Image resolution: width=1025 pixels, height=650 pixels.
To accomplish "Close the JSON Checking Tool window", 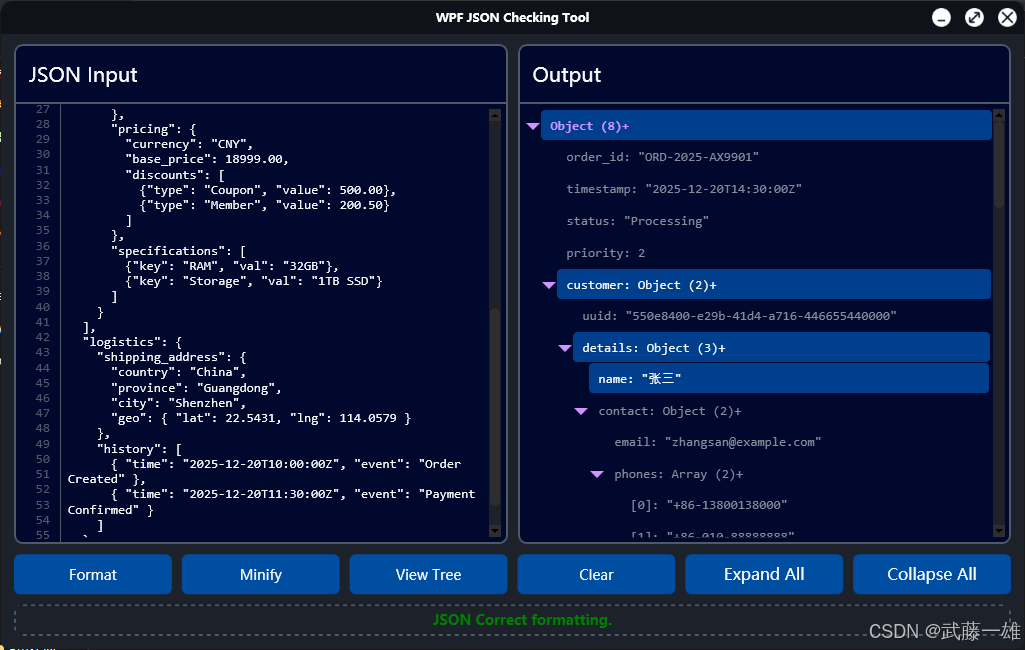I will pyautogui.click(x=1007, y=18).
